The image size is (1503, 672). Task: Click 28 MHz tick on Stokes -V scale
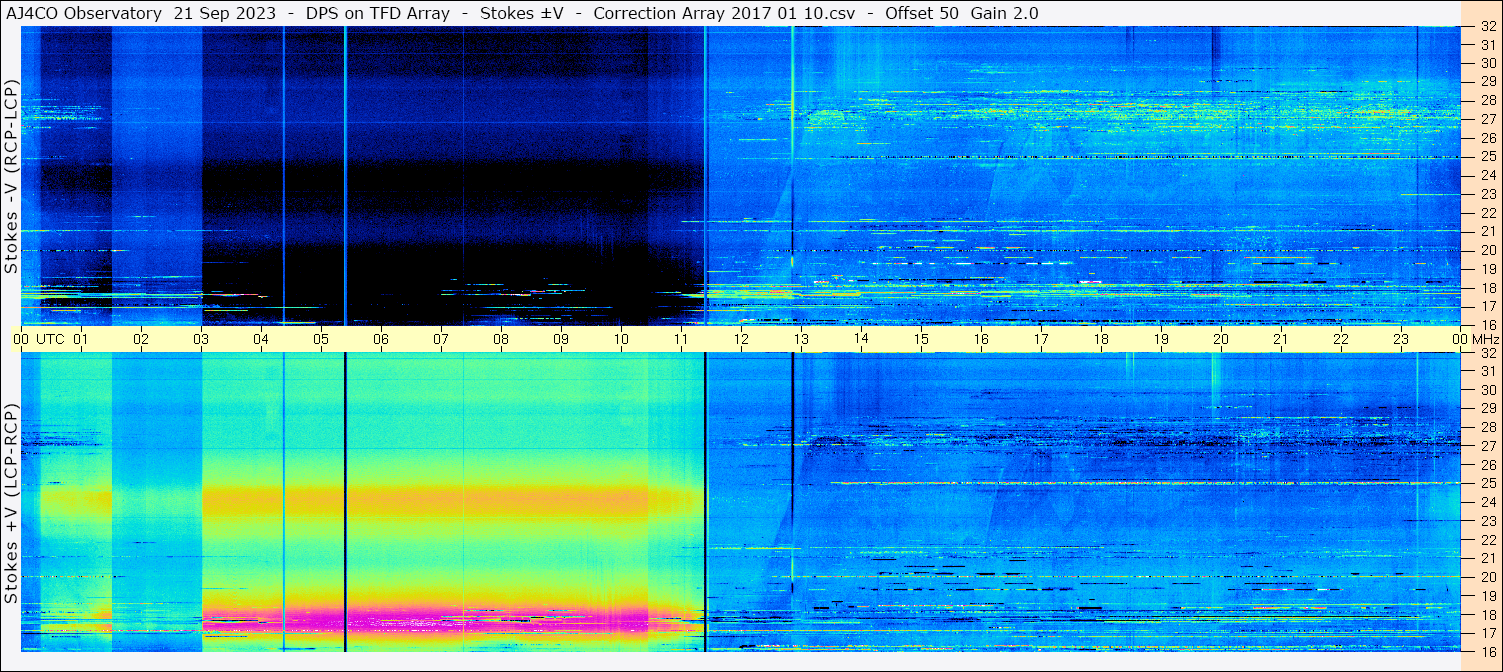click(1487, 101)
